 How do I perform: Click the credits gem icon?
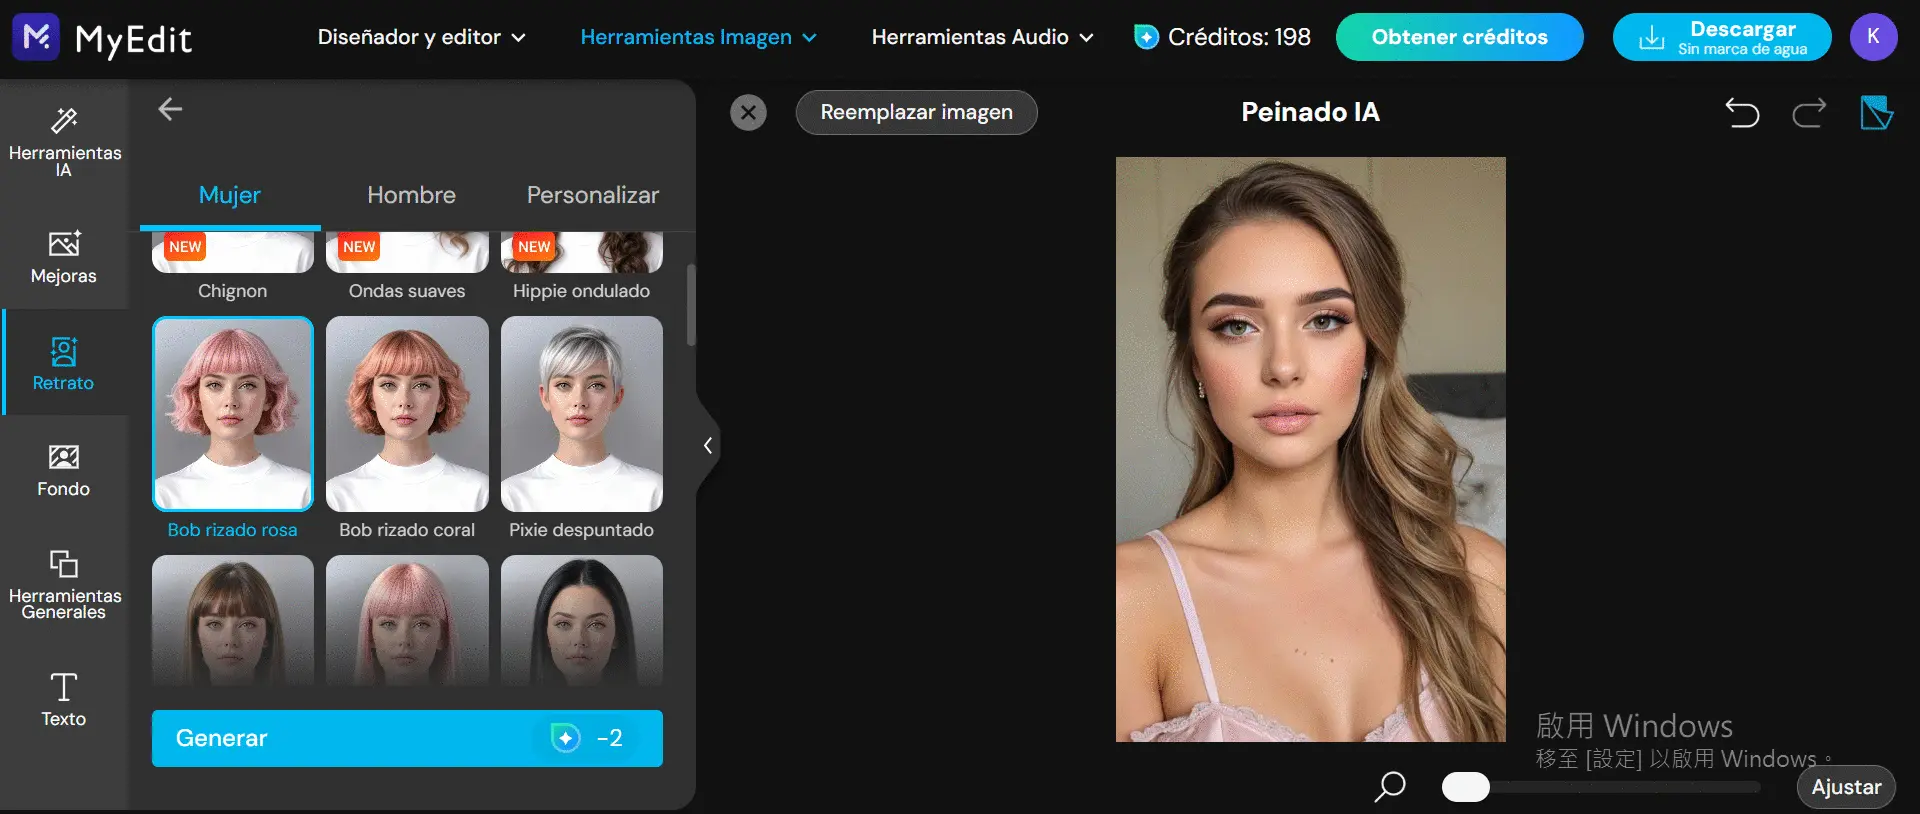1146,37
